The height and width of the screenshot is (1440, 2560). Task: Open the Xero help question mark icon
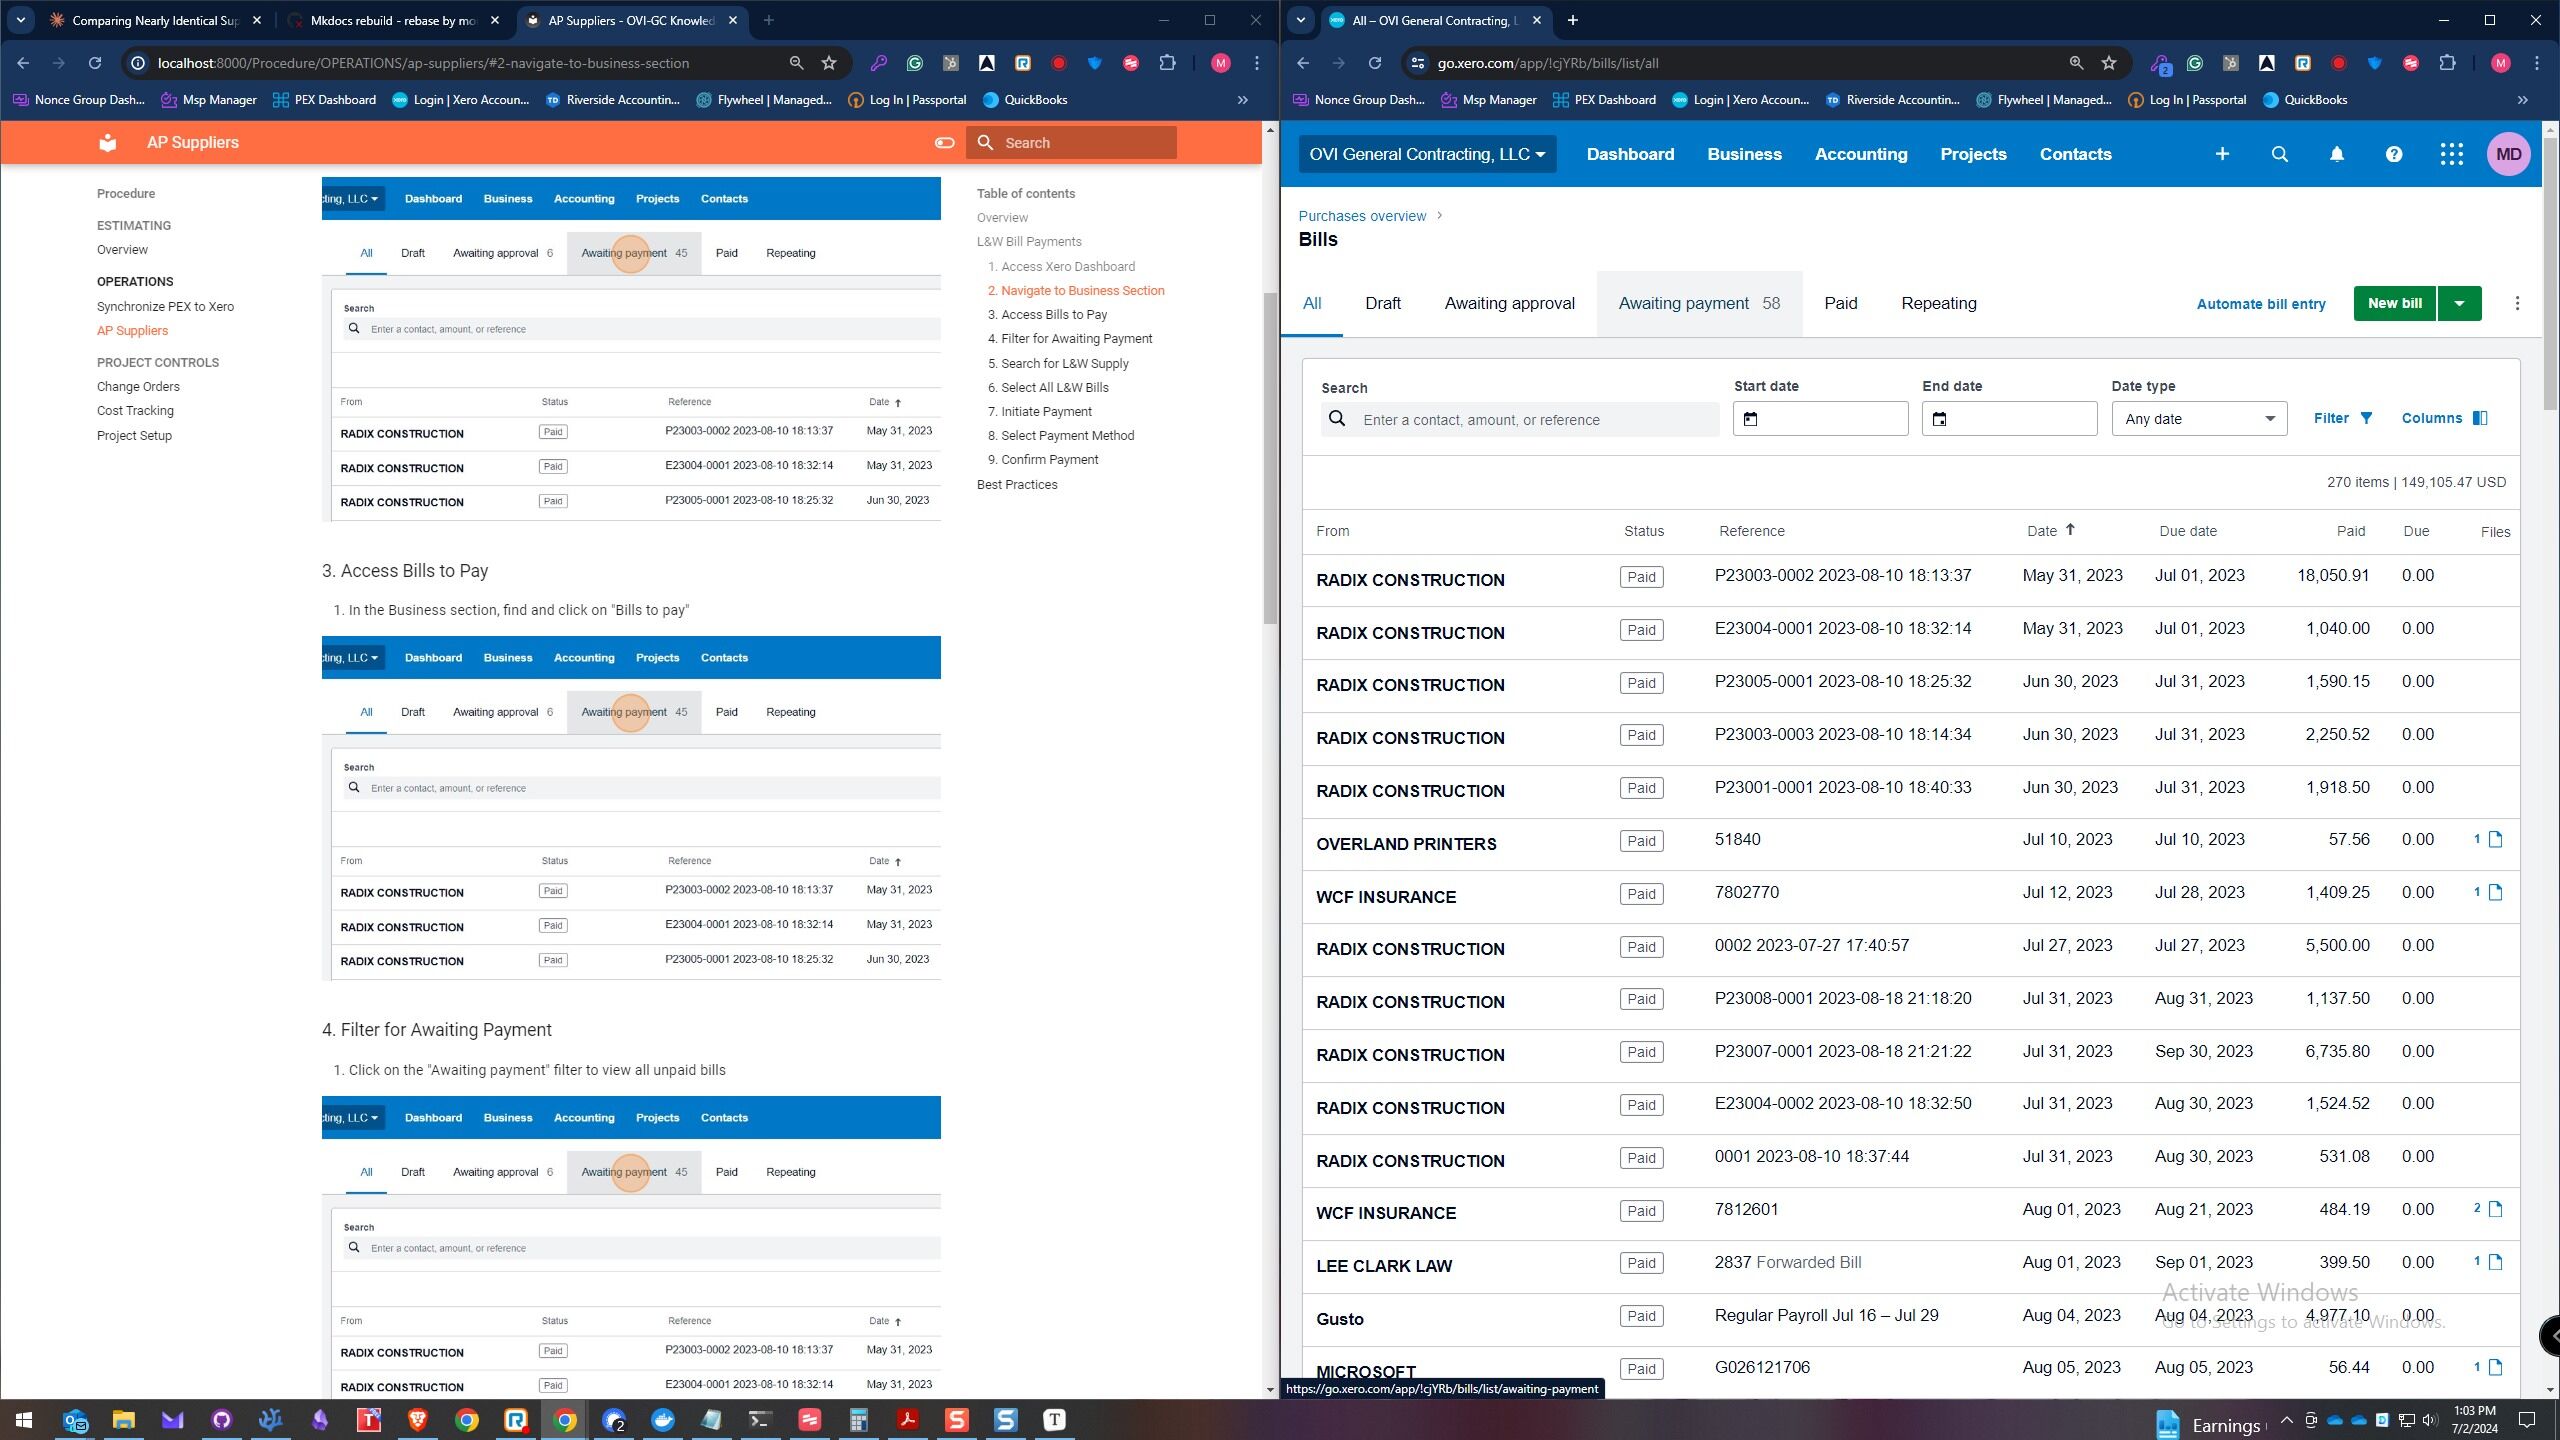pos(2393,154)
